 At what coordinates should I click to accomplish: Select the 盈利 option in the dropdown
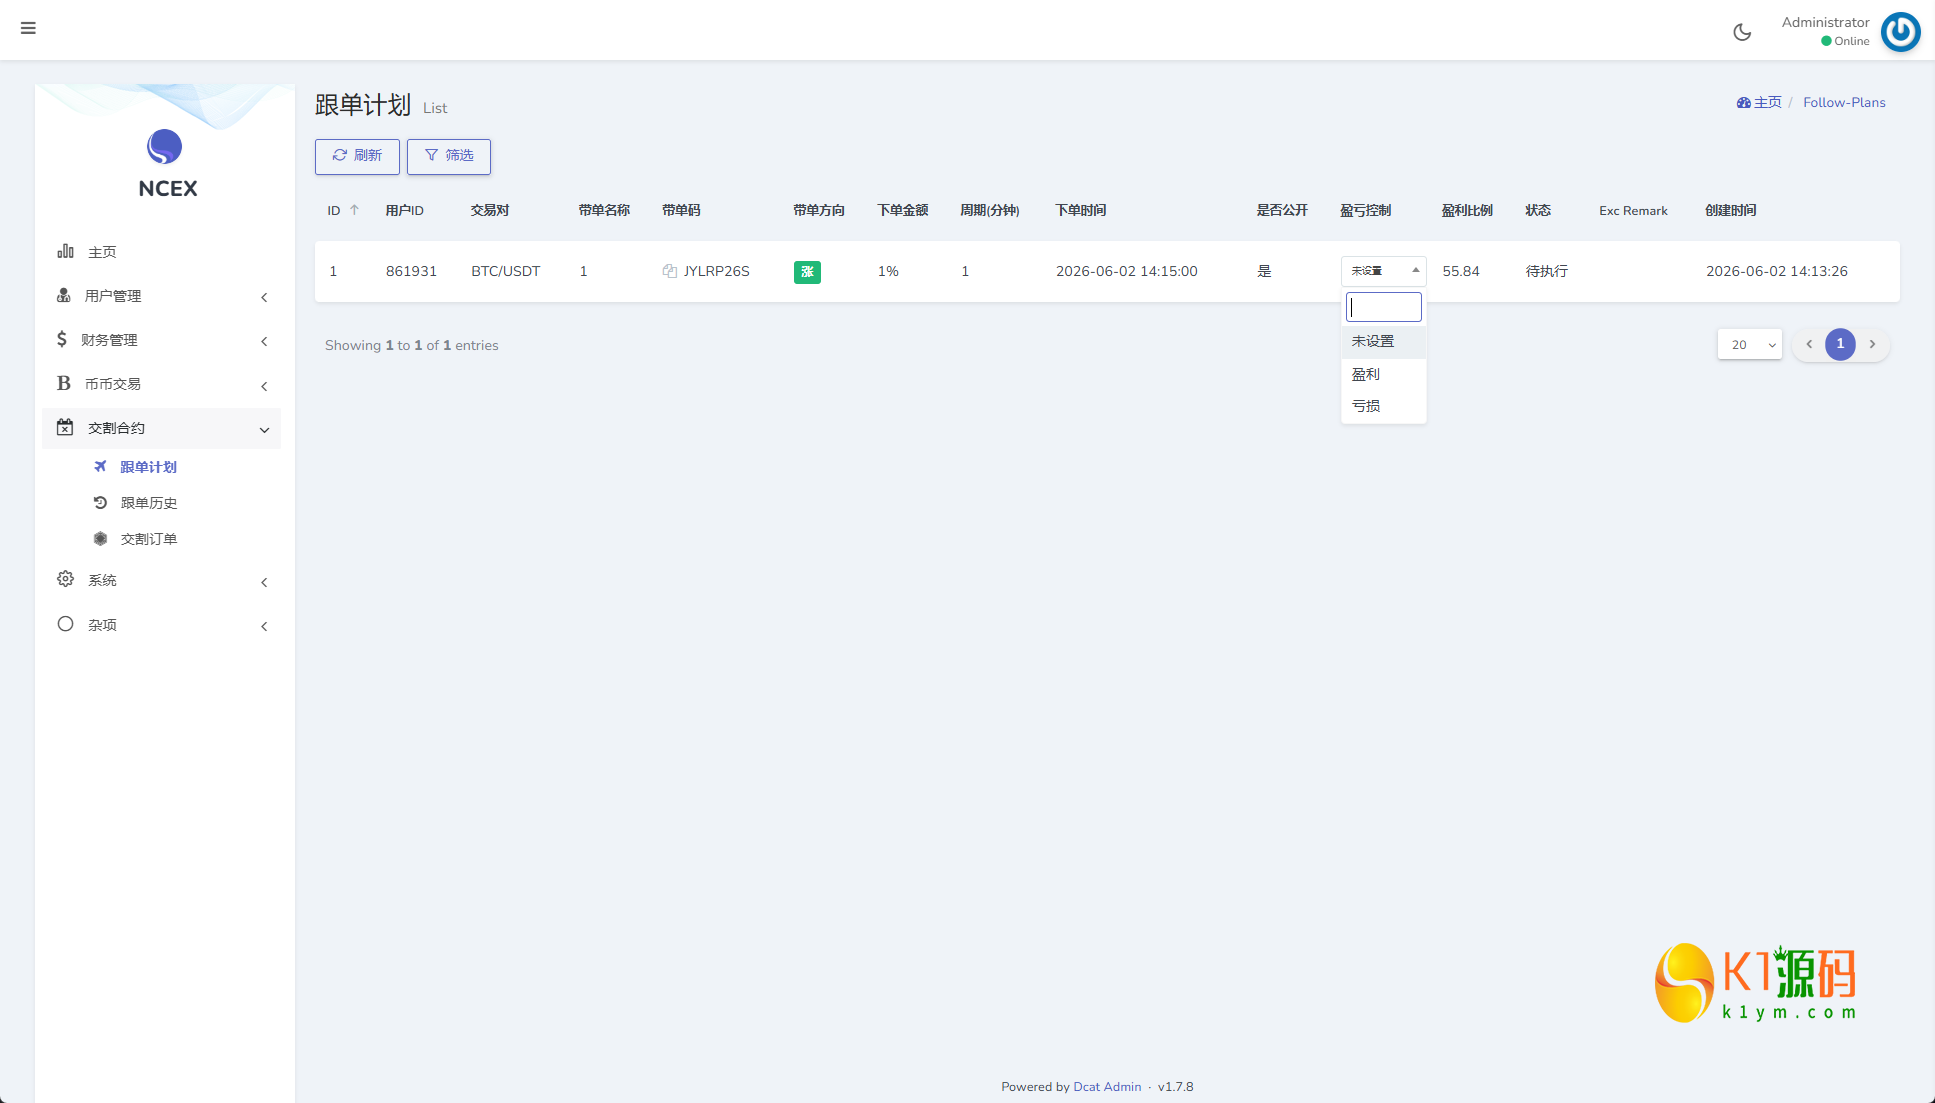[1383, 374]
